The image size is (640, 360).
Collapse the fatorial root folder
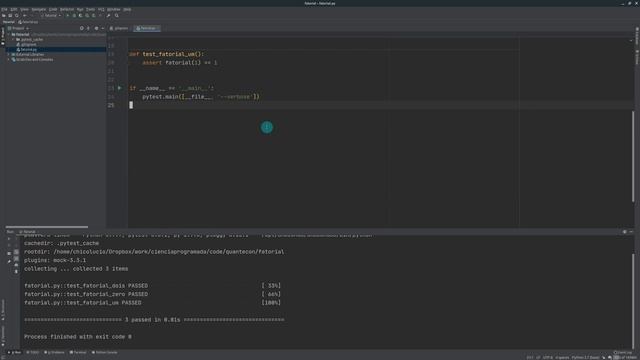[9, 35]
